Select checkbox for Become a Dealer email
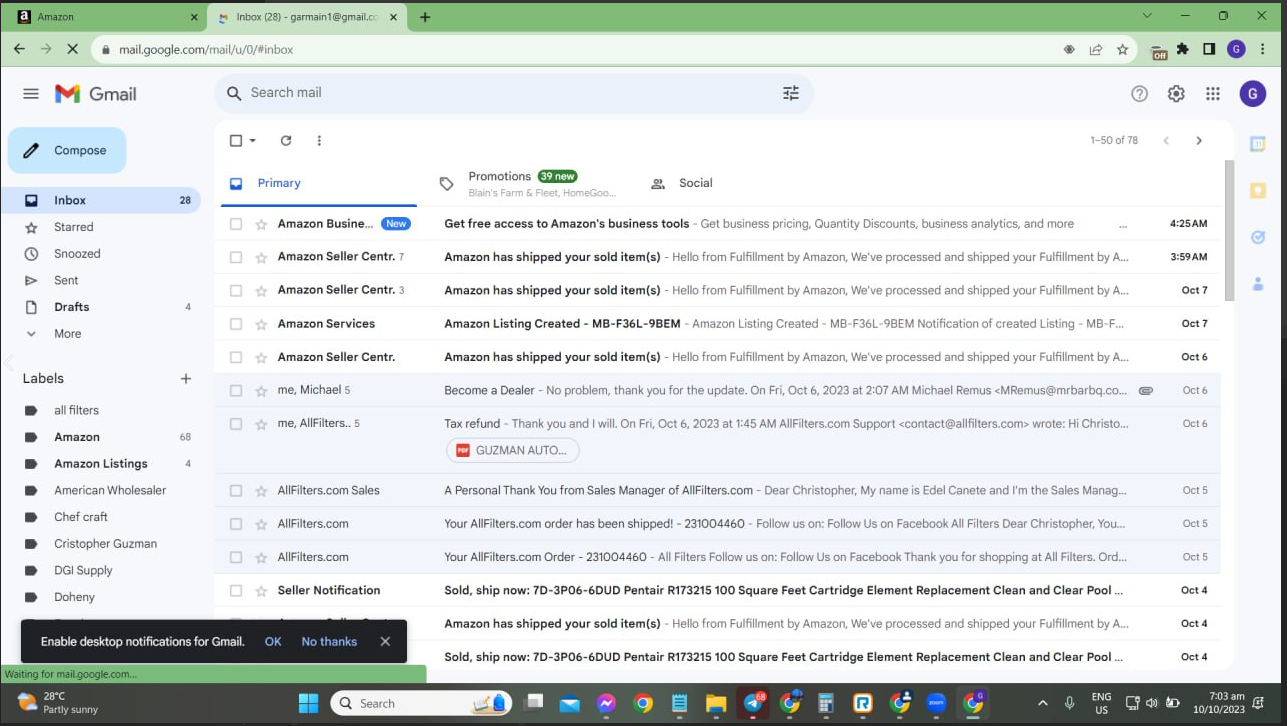This screenshot has height=726, width=1287. point(236,390)
